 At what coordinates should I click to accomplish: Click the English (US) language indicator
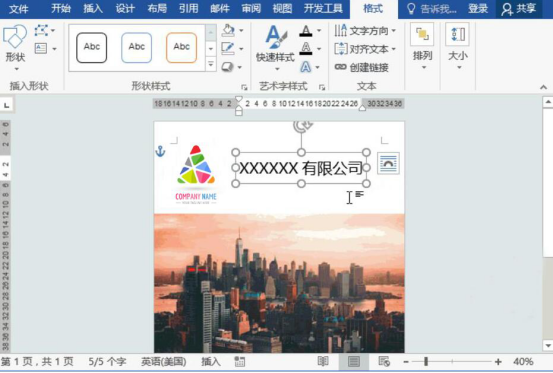click(164, 362)
